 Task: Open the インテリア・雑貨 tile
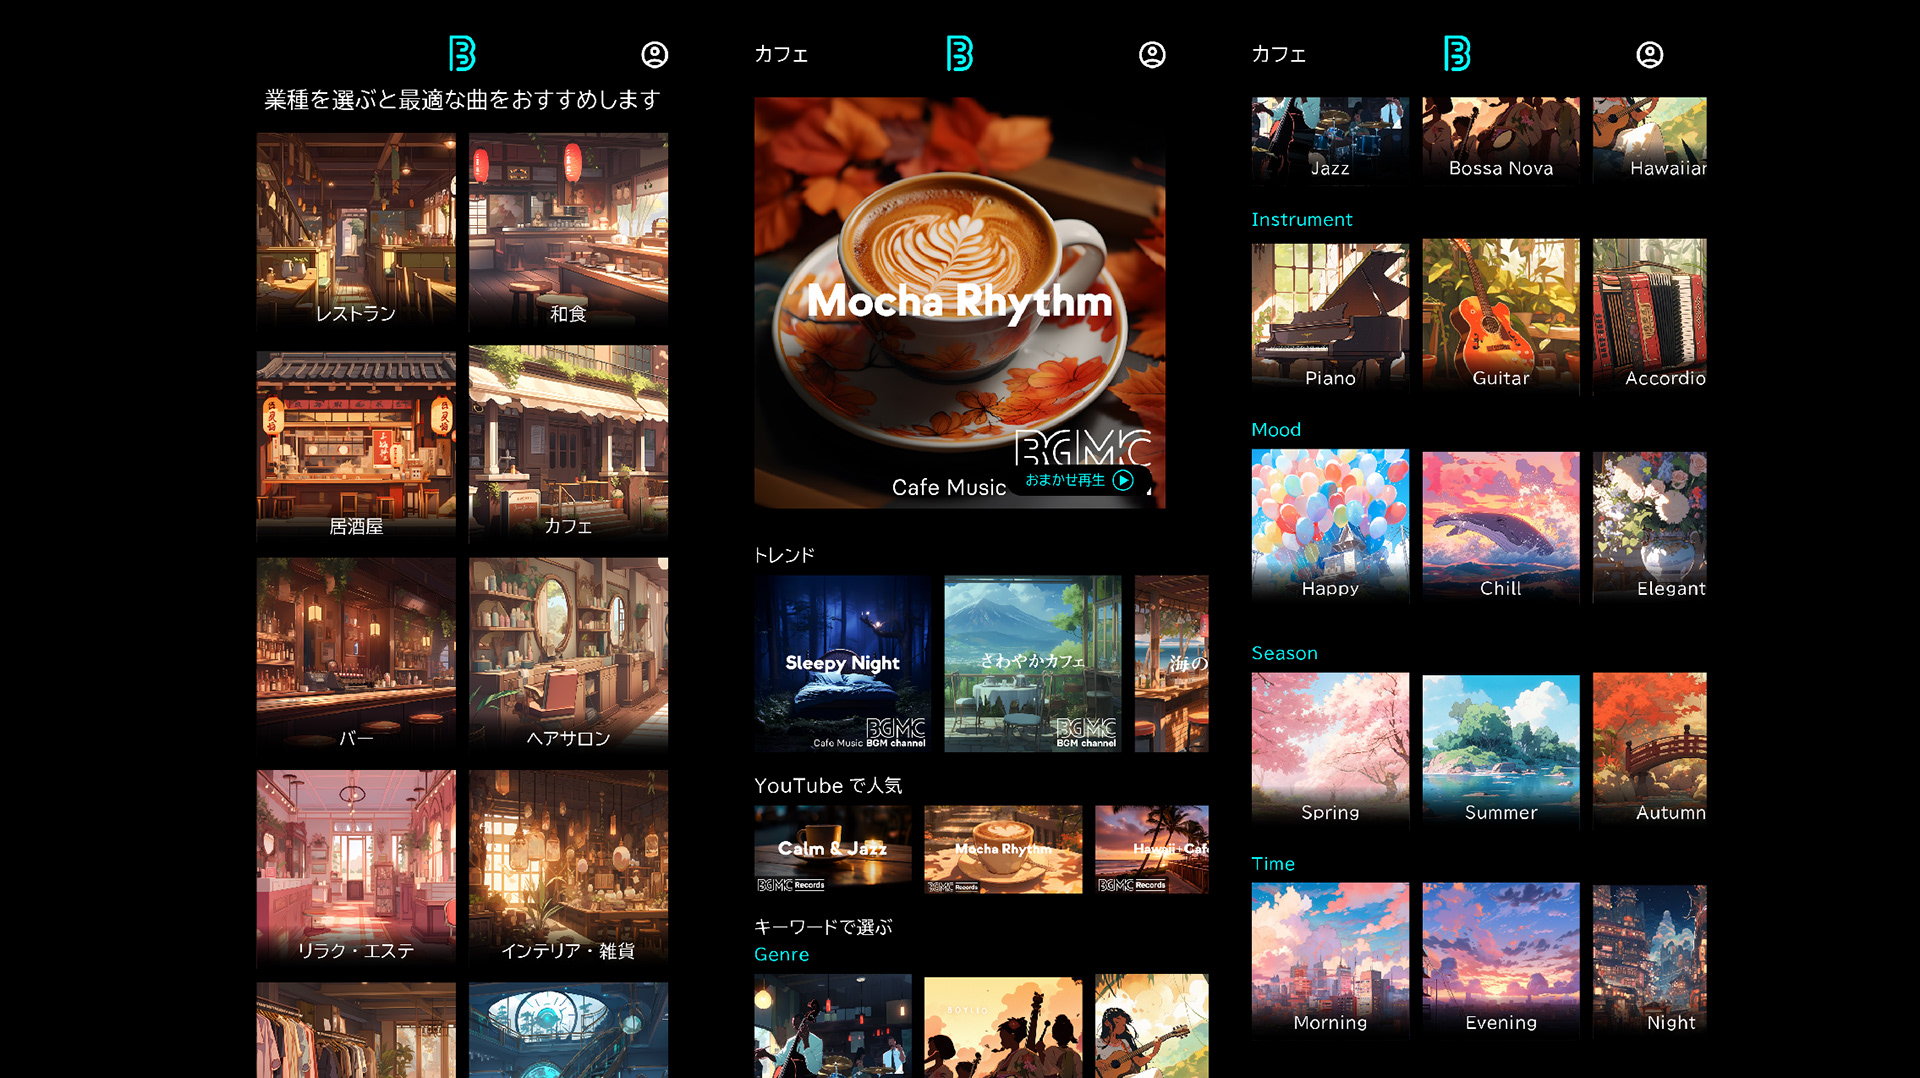(568, 868)
